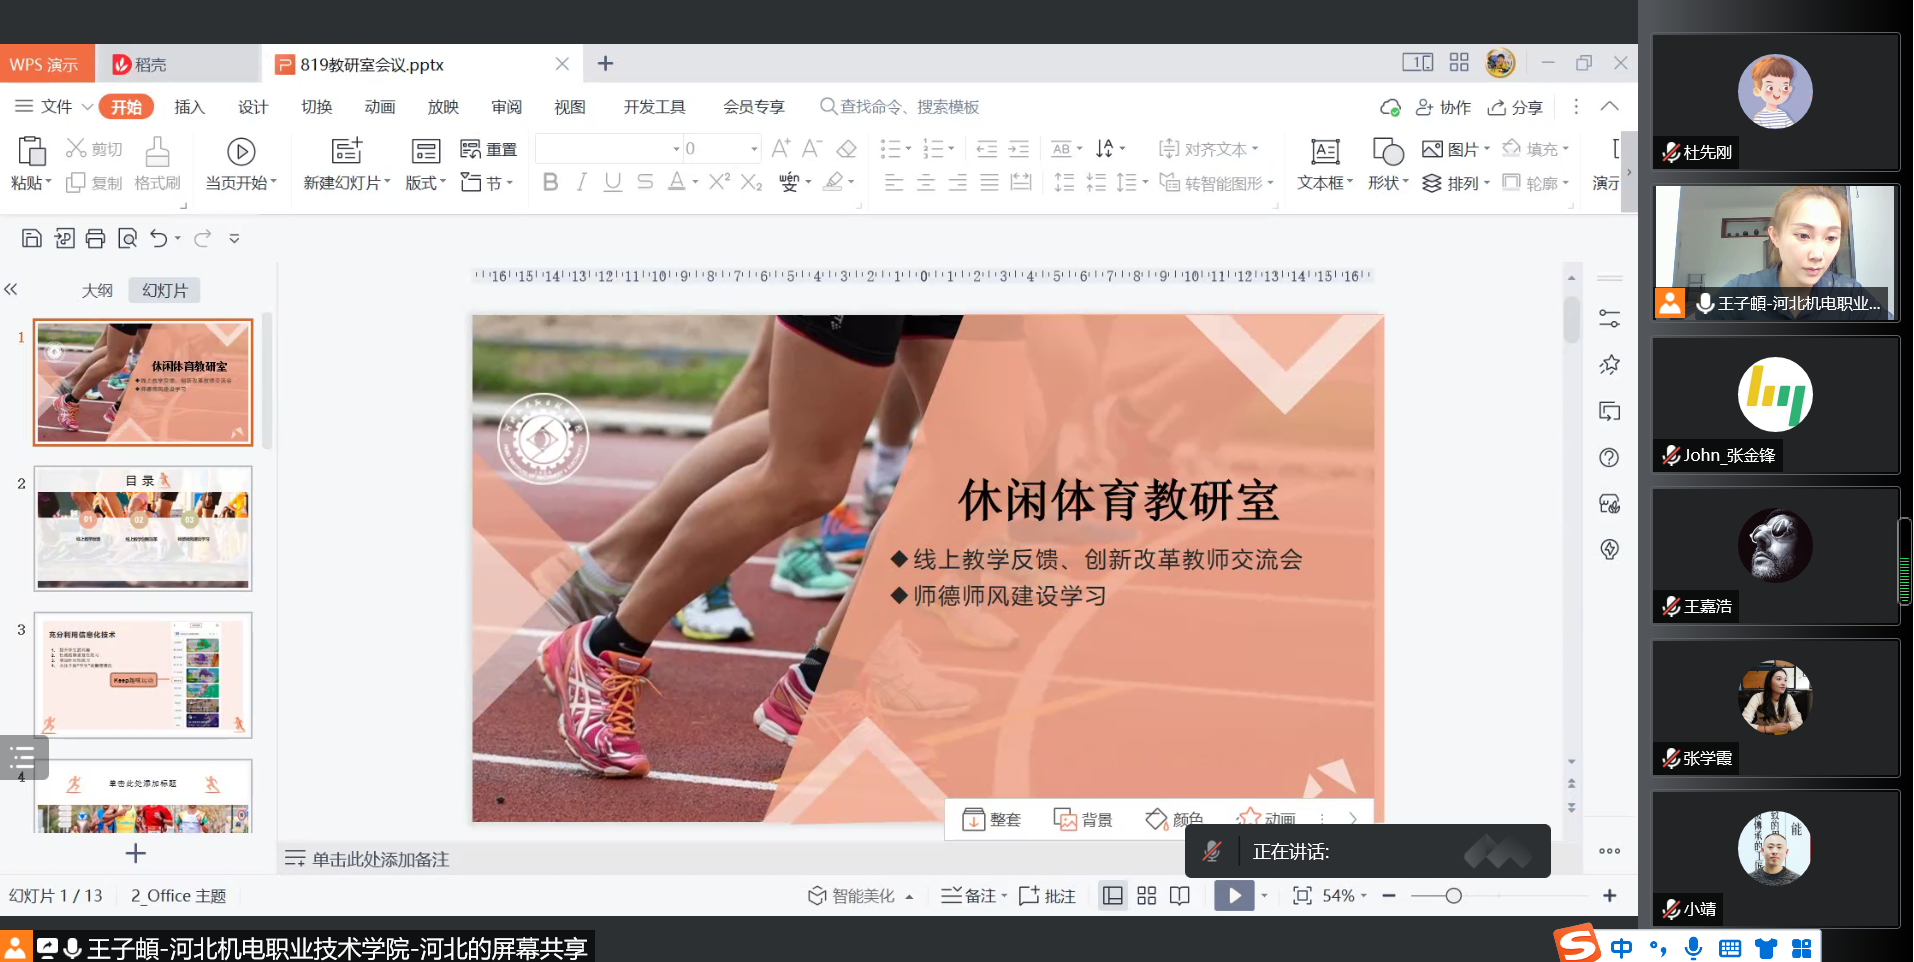Open the font size dropdown
The image size is (1914, 962).
click(754, 149)
